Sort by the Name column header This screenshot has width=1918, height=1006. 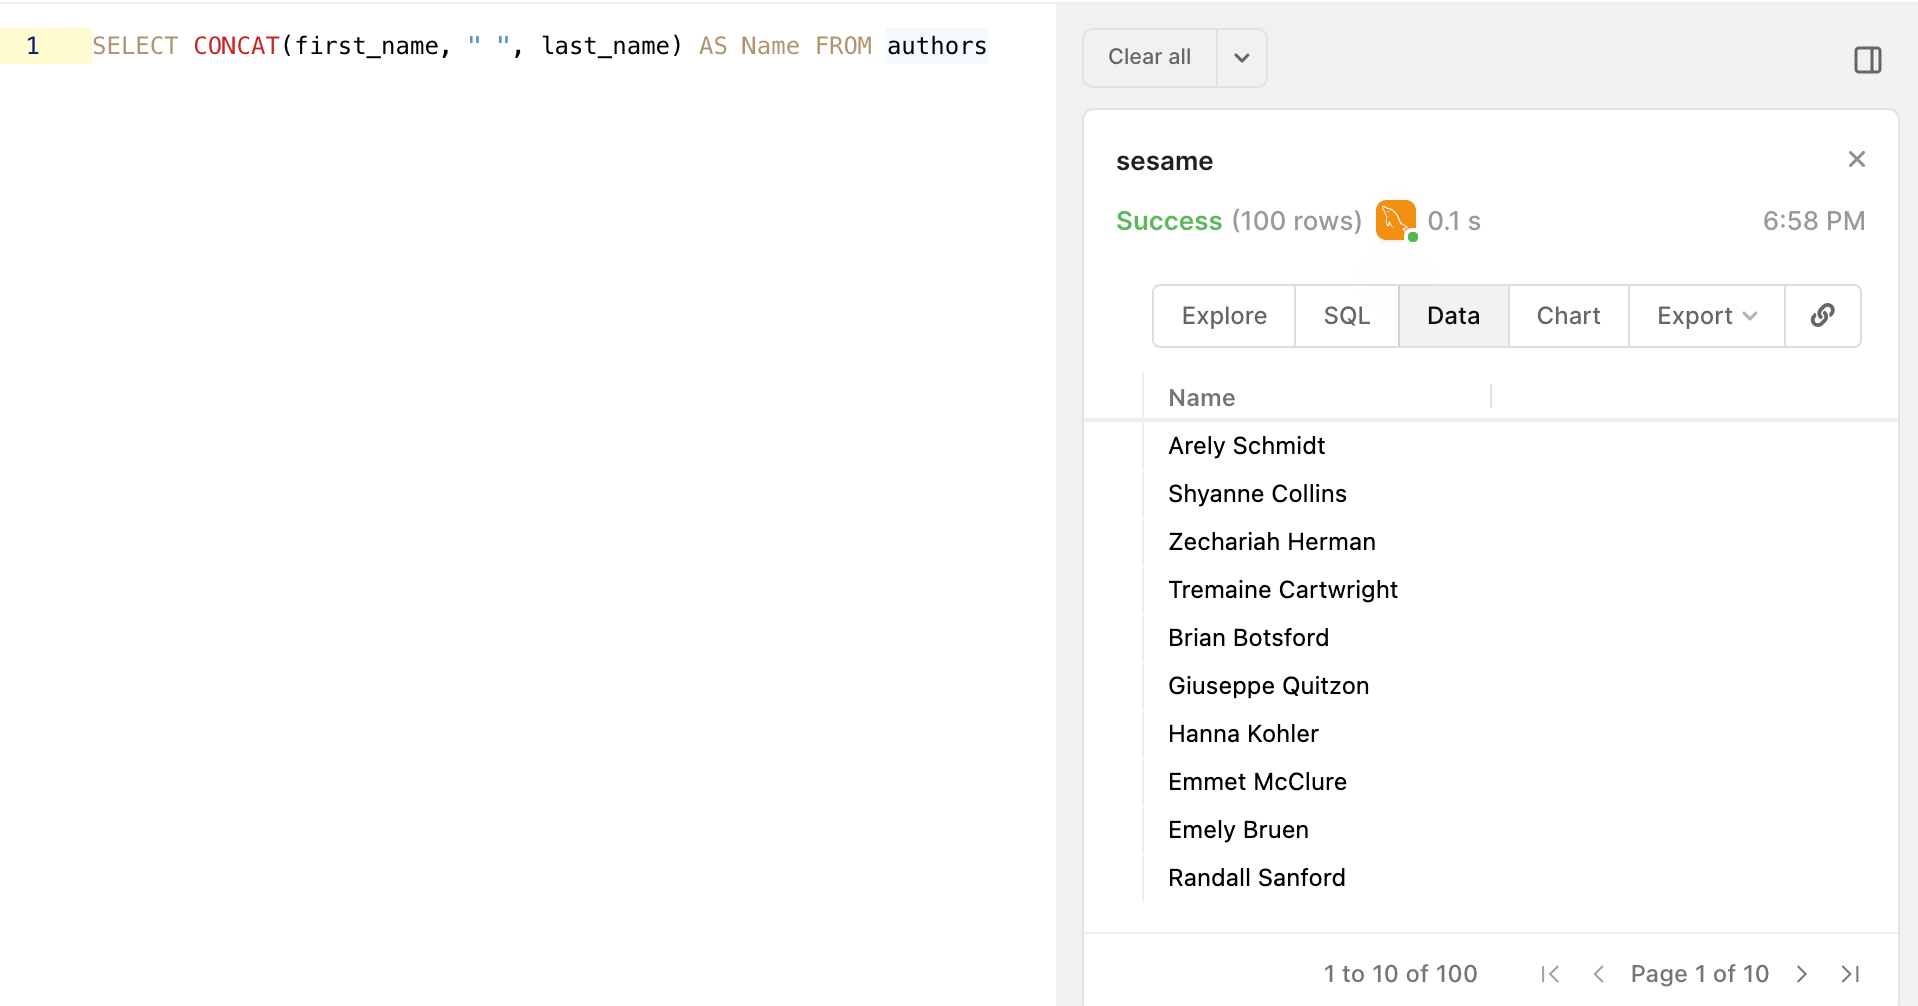(x=1200, y=397)
